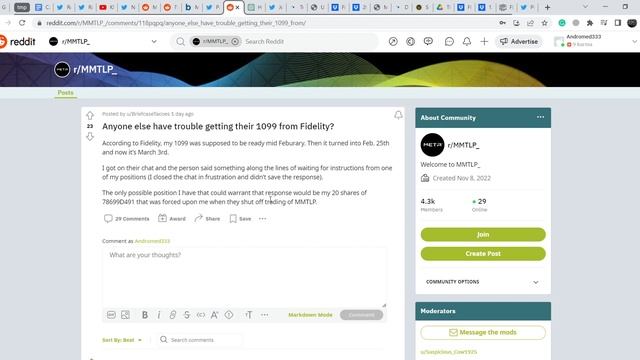Viewport: 640px width, 360px height.
Task: Focus the comment text box
Action: pos(244,278)
